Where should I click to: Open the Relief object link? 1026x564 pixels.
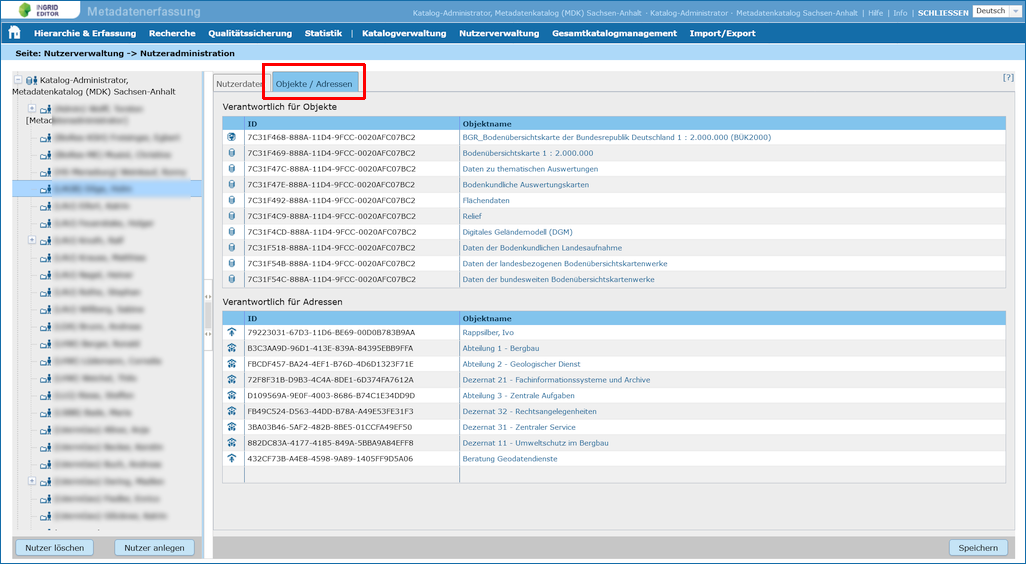point(472,216)
